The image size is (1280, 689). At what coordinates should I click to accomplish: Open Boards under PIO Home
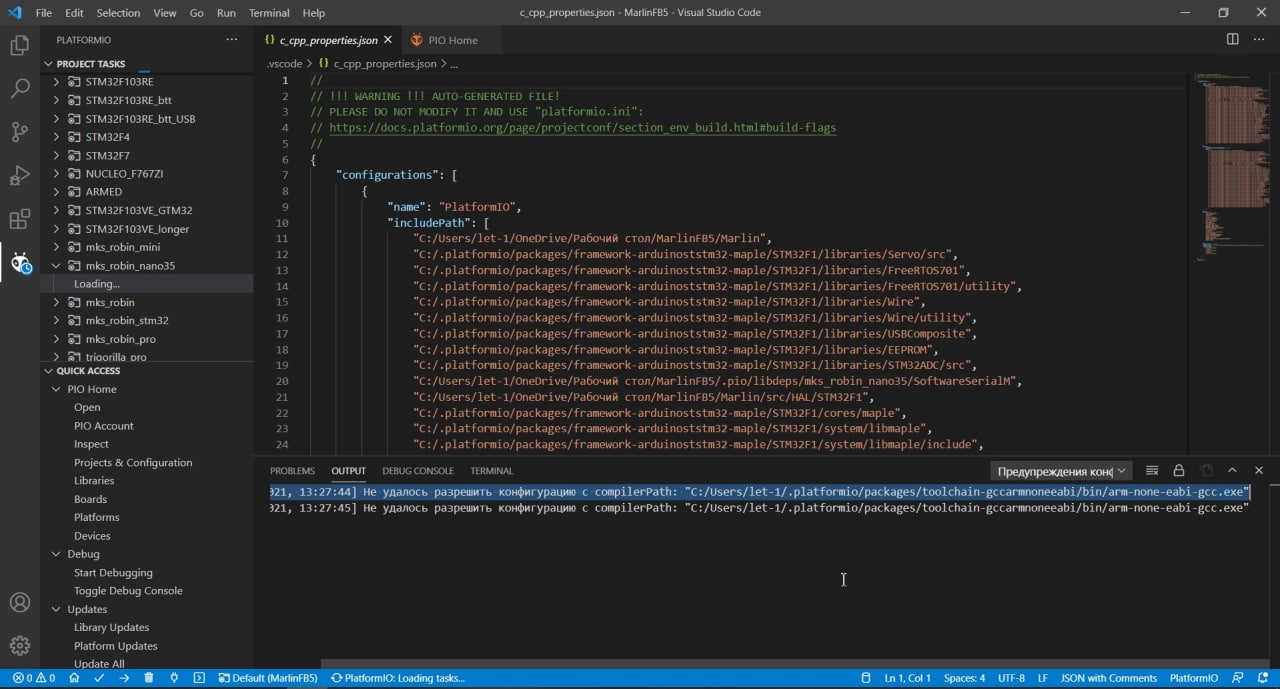pos(90,499)
